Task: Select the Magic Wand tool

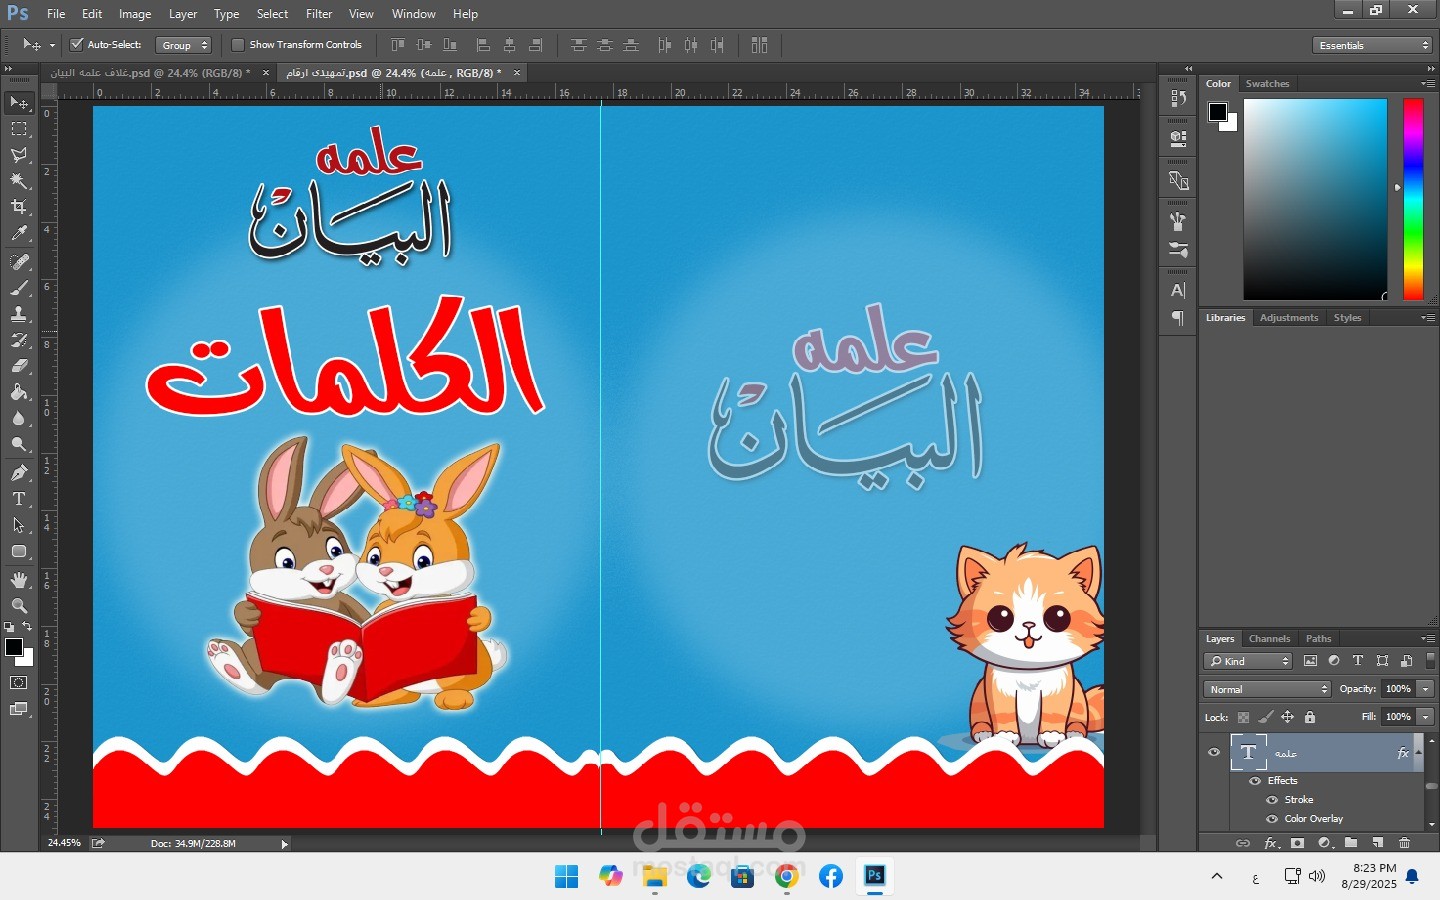Action: coord(19,181)
